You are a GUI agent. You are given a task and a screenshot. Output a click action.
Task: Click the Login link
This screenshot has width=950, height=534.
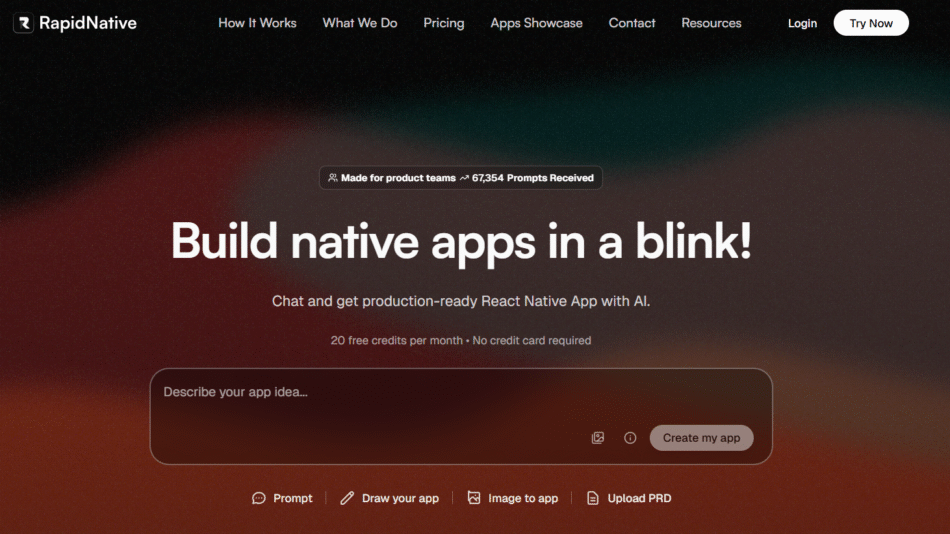point(802,23)
